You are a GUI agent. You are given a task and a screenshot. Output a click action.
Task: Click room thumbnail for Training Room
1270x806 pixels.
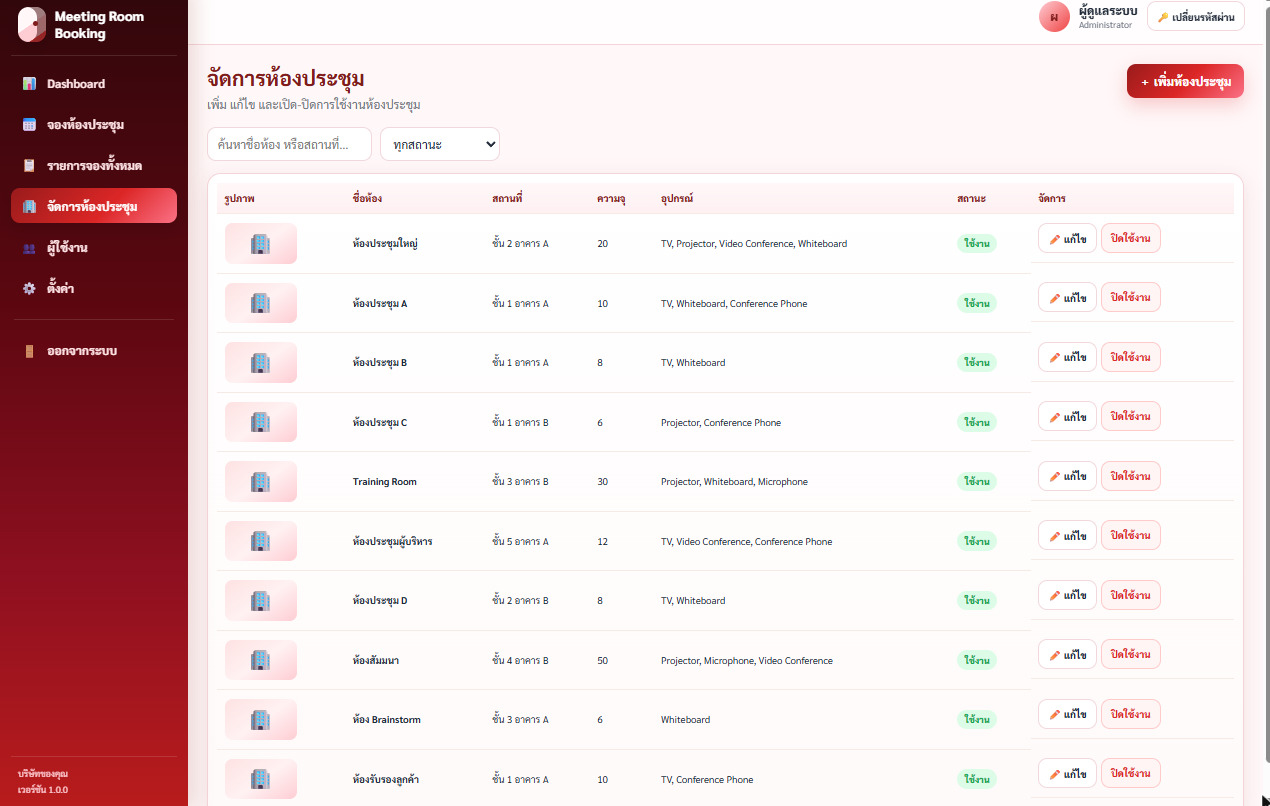pyautogui.click(x=261, y=481)
